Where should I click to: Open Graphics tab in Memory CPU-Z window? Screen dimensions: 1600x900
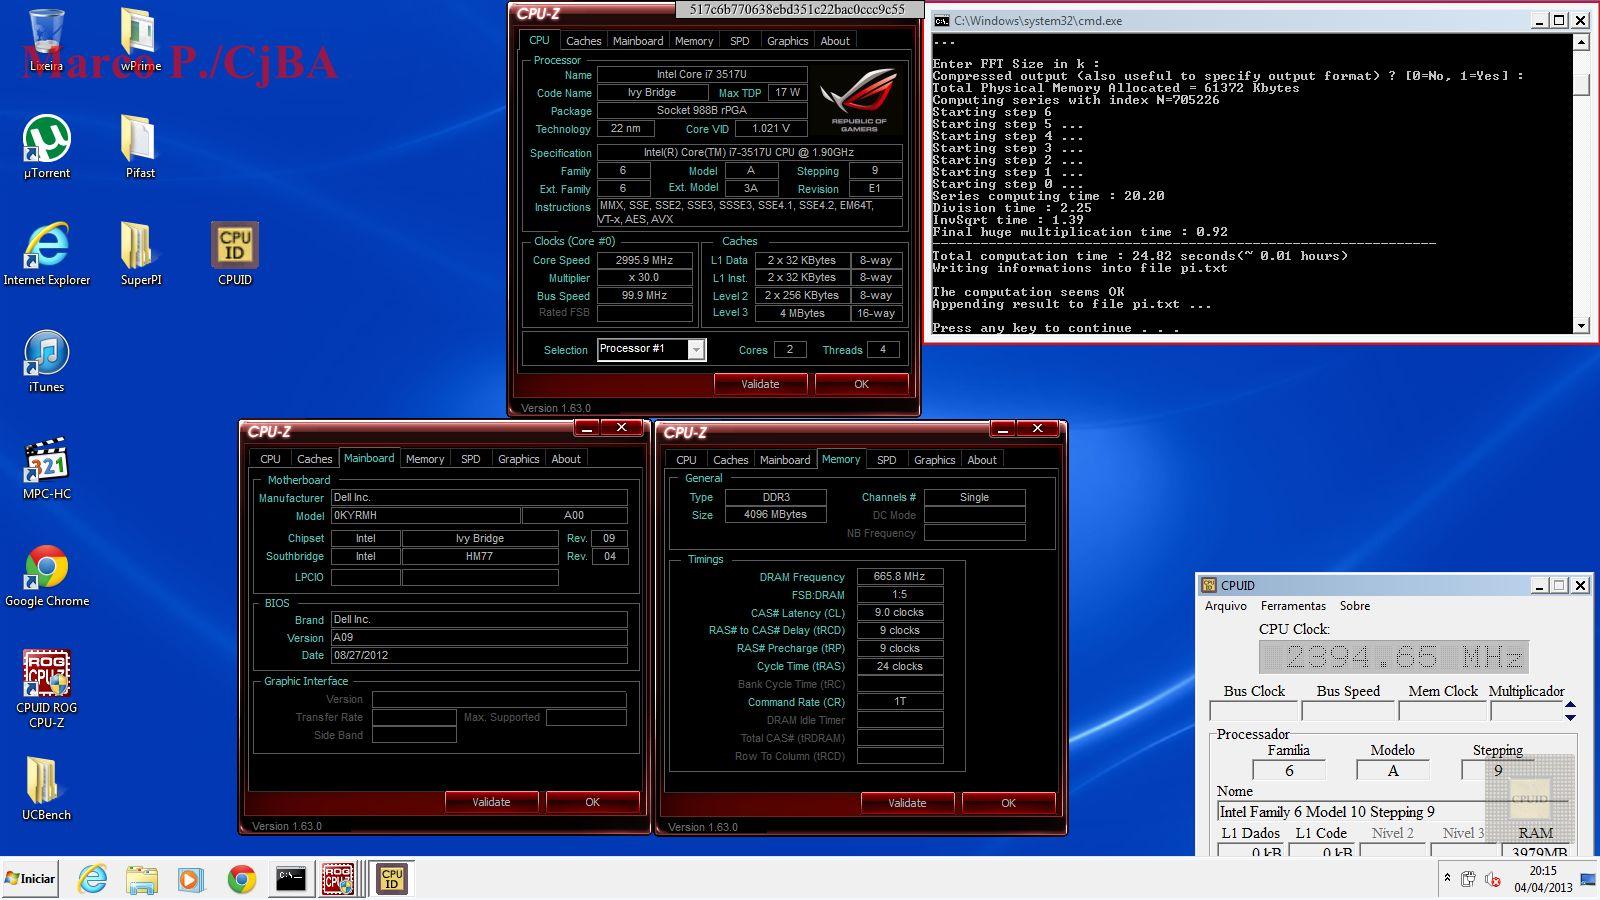934,460
